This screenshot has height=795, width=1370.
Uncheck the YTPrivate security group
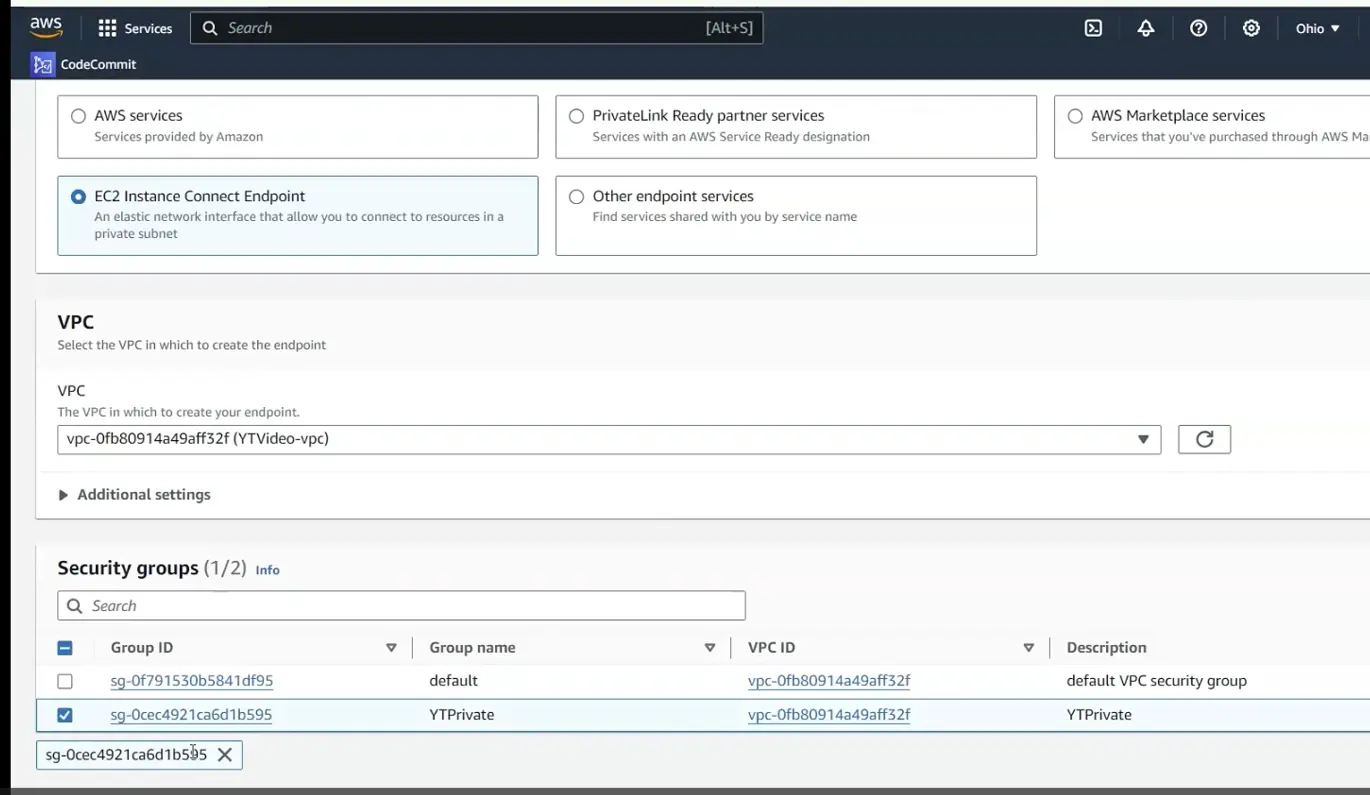[x=65, y=714]
